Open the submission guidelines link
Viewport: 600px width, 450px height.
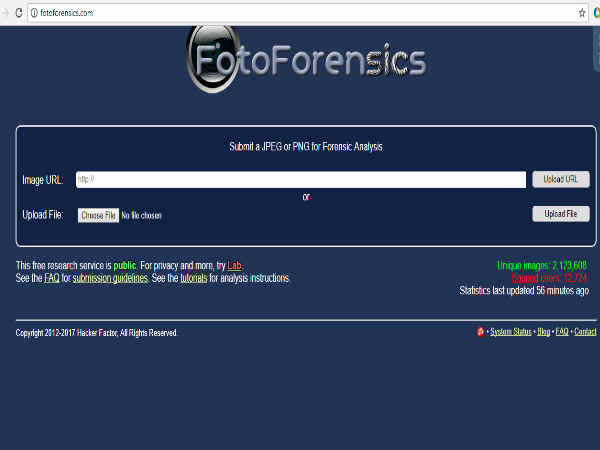point(110,278)
